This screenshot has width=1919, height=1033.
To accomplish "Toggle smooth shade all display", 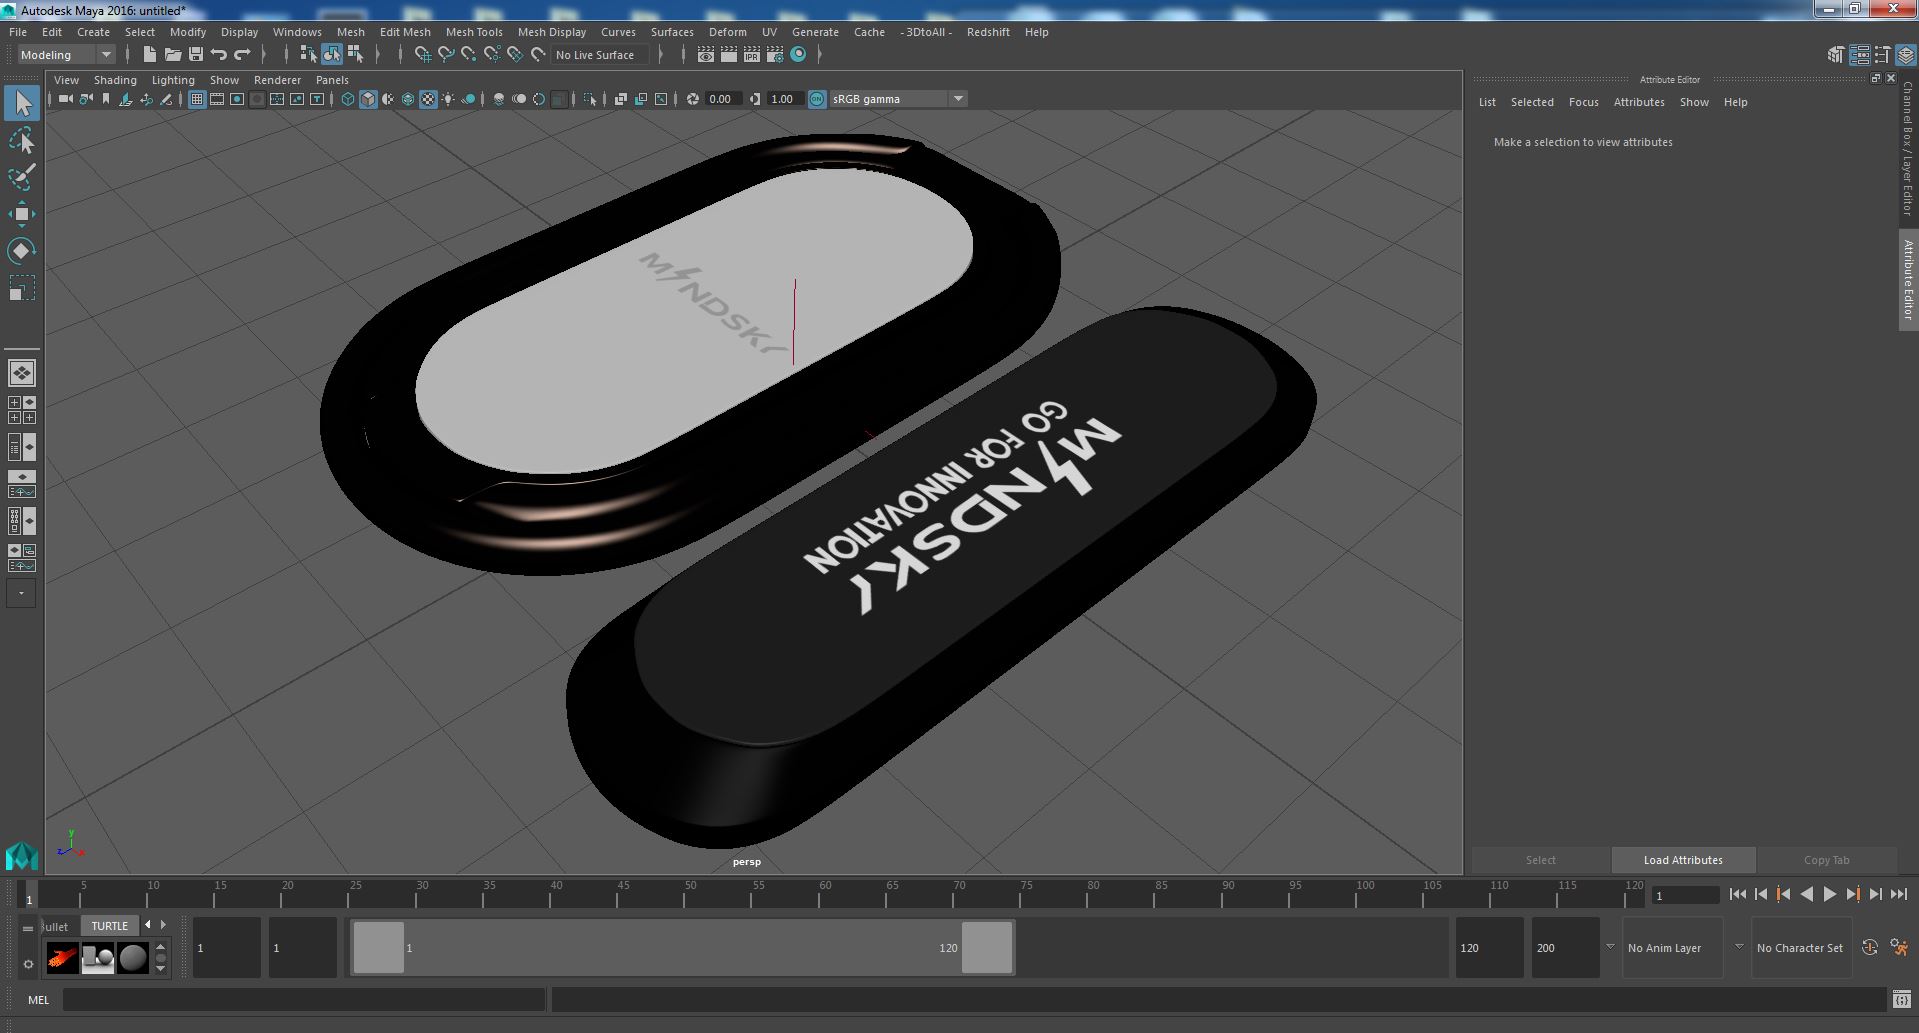I will pyautogui.click(x=368, y=99).
